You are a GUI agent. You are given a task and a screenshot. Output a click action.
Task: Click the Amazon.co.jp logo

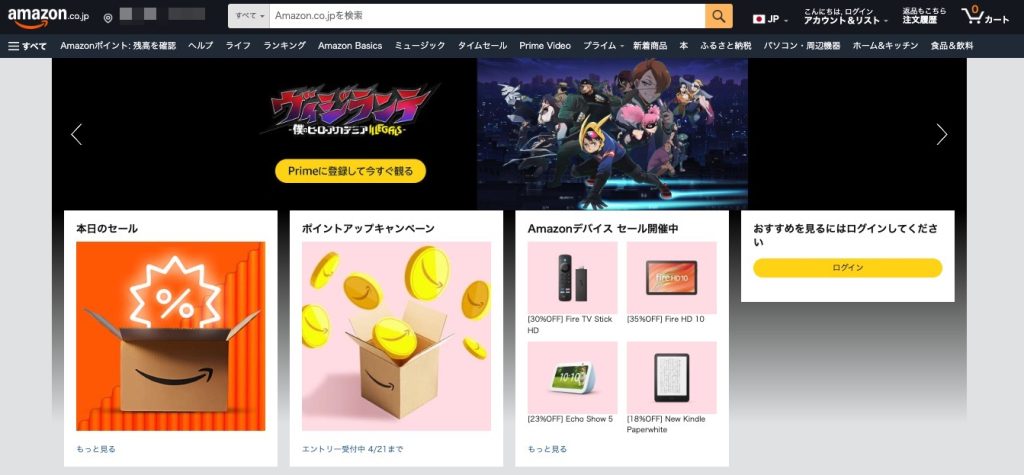click(48, 17)
